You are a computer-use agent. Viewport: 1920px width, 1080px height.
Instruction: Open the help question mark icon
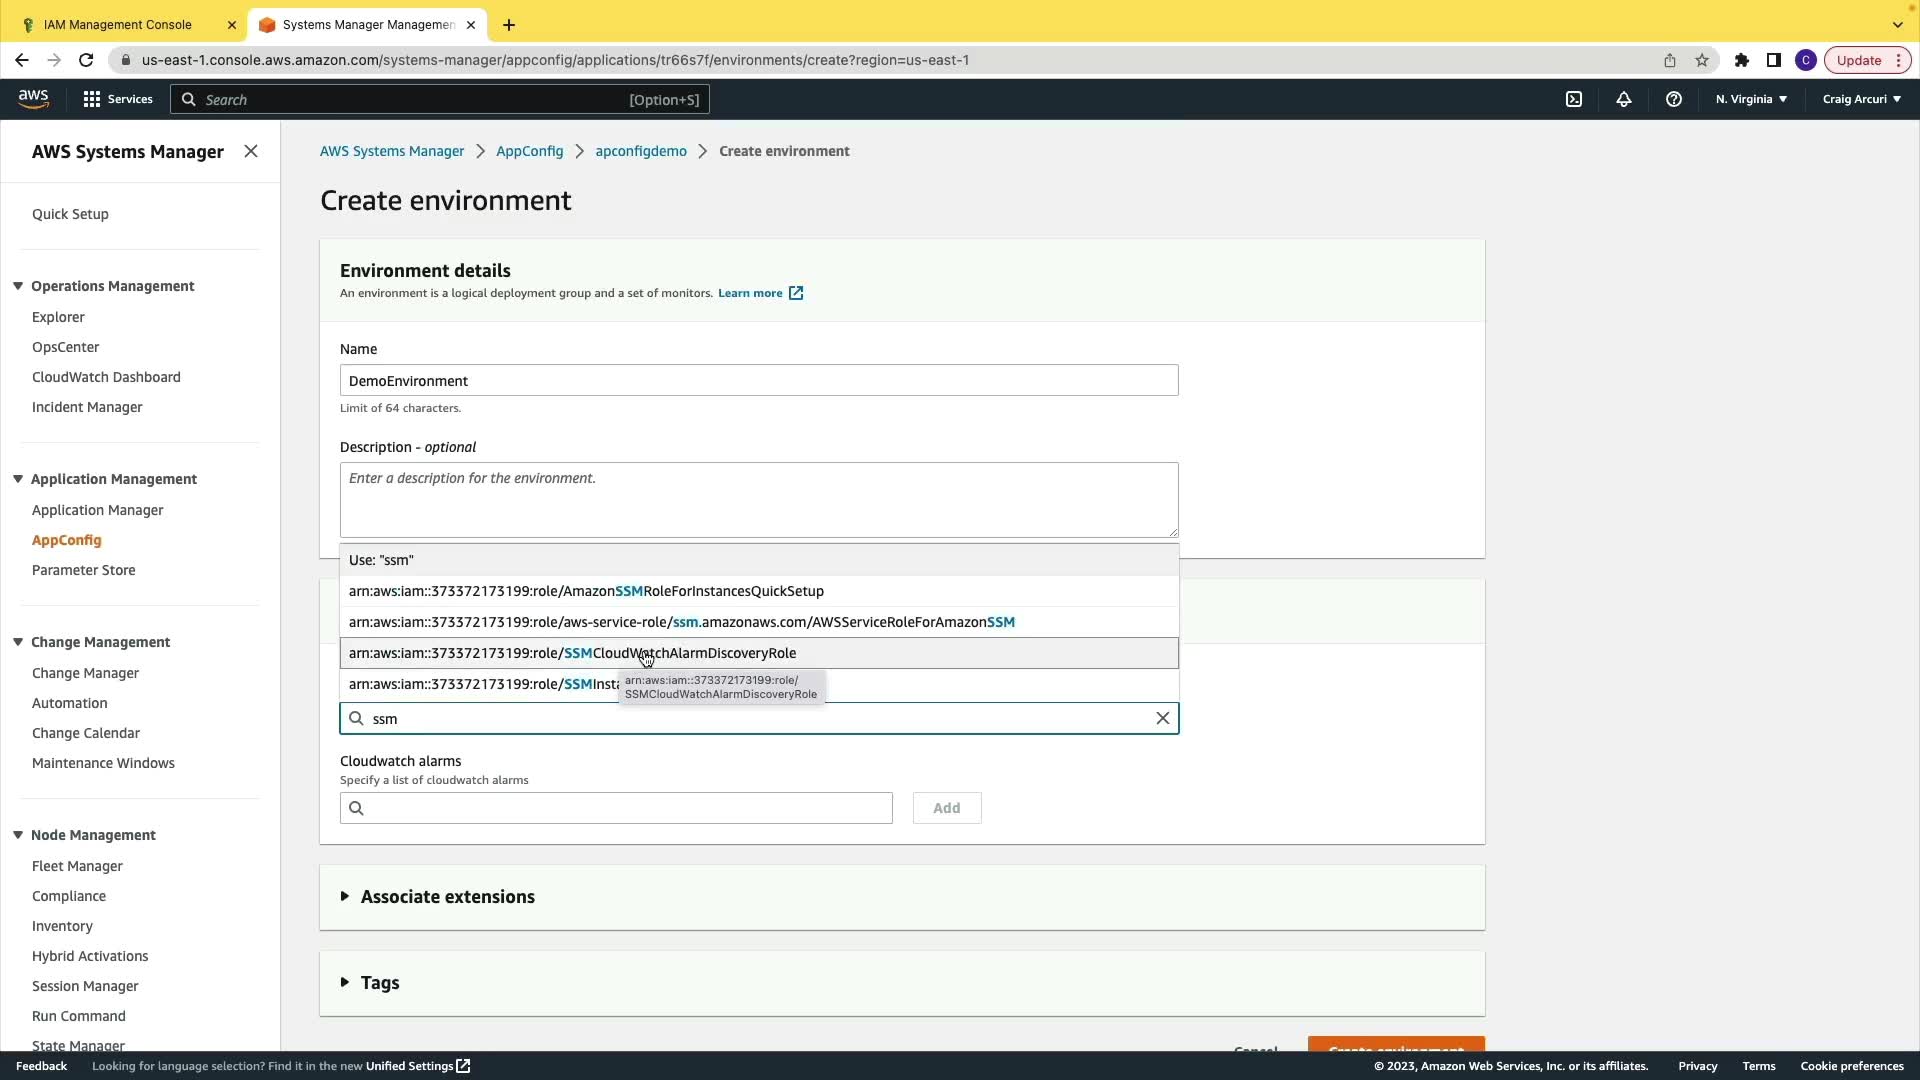[1674, 99]
